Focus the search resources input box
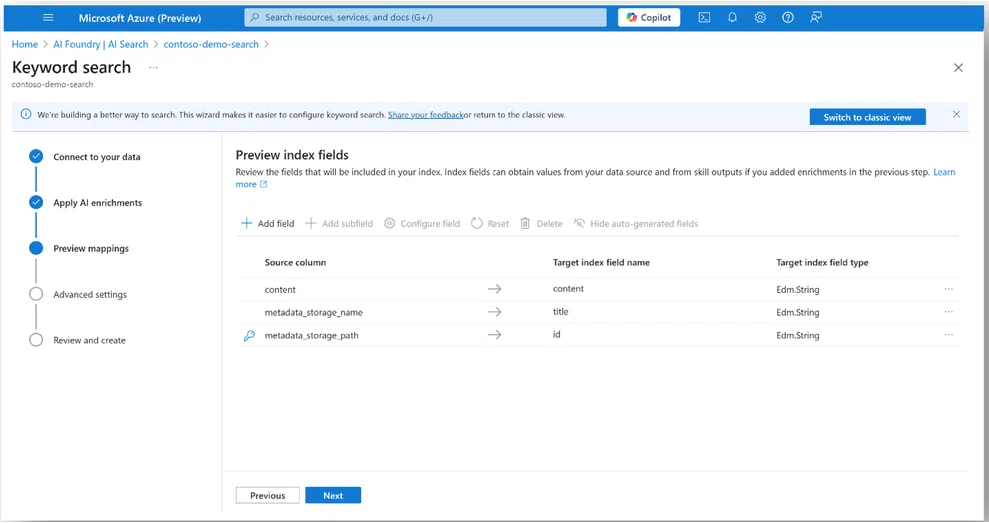989x523 pixels. tap(425, 18)
